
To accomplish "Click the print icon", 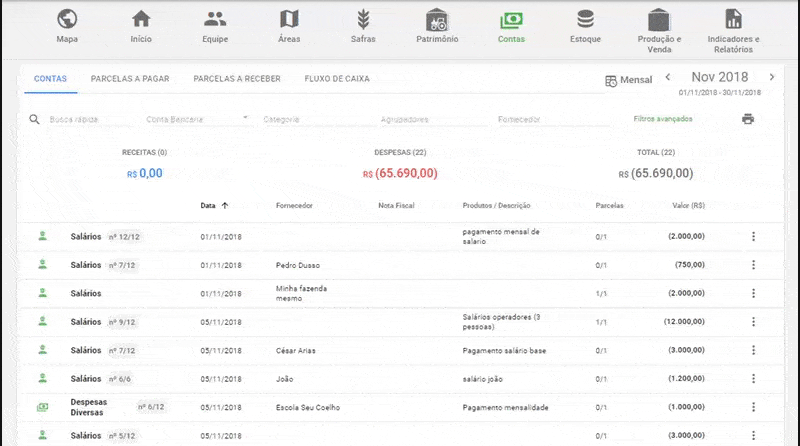I will click(x=747, y=119).
